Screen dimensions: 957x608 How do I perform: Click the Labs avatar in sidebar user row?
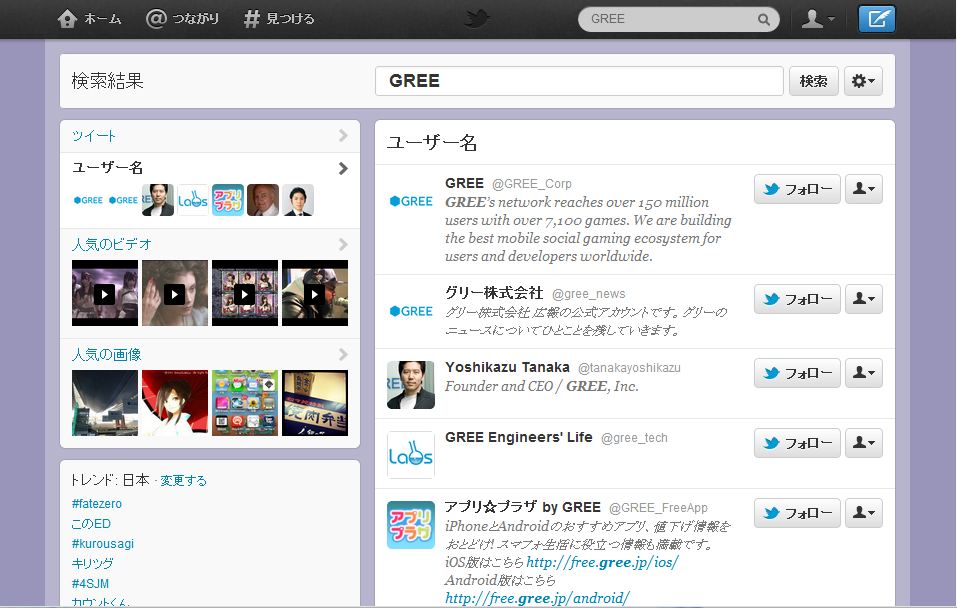(x=193, y=200)
